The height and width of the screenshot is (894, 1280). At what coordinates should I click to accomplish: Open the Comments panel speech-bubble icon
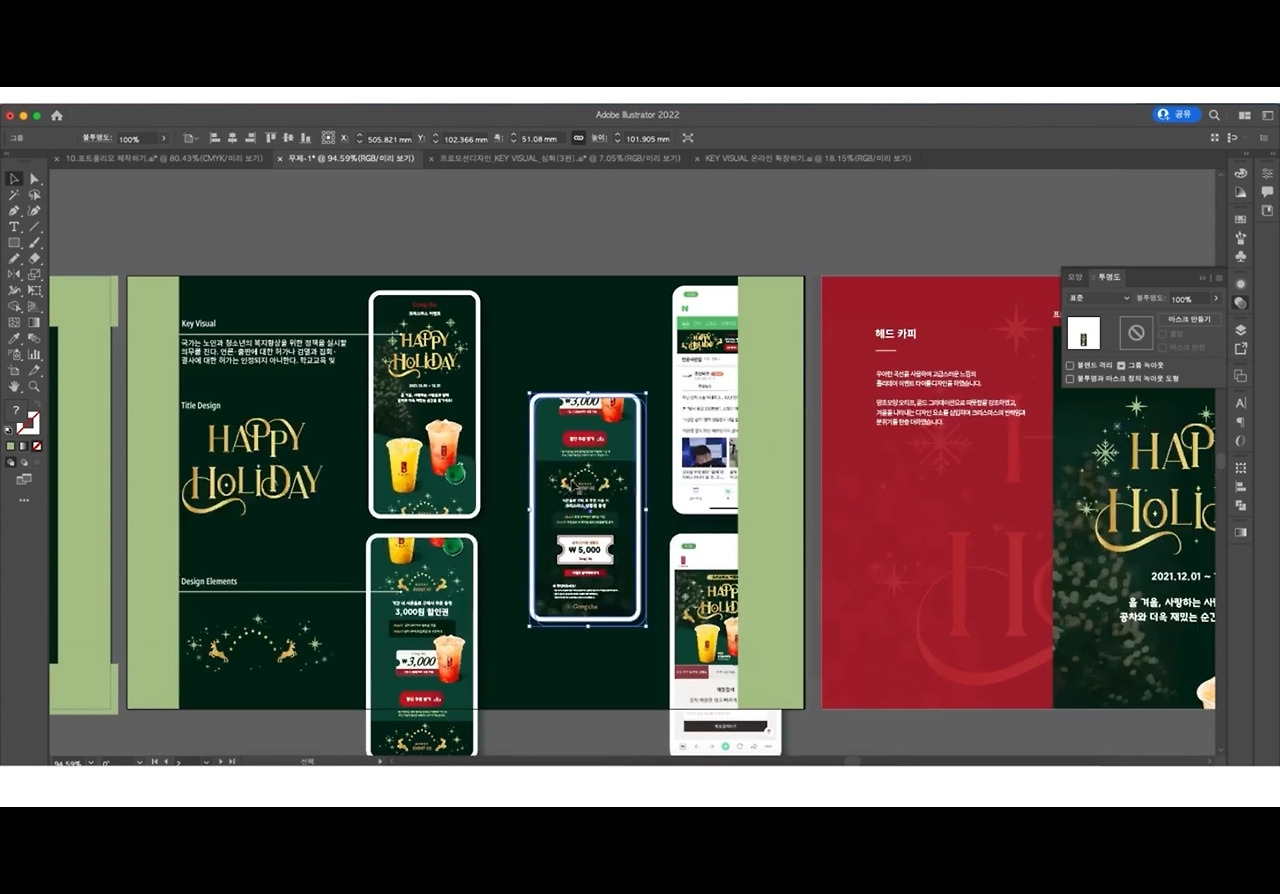click(x=1268, y=191)
